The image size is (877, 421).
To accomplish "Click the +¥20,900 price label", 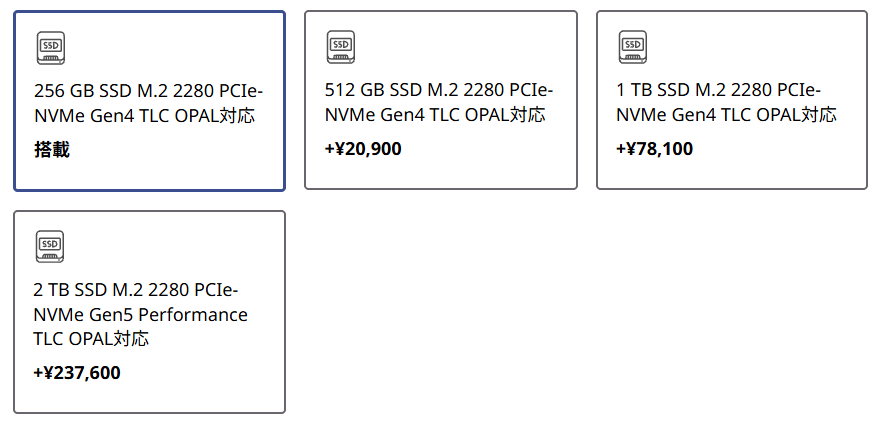I will pyautogui.click(x=364, y=150).
